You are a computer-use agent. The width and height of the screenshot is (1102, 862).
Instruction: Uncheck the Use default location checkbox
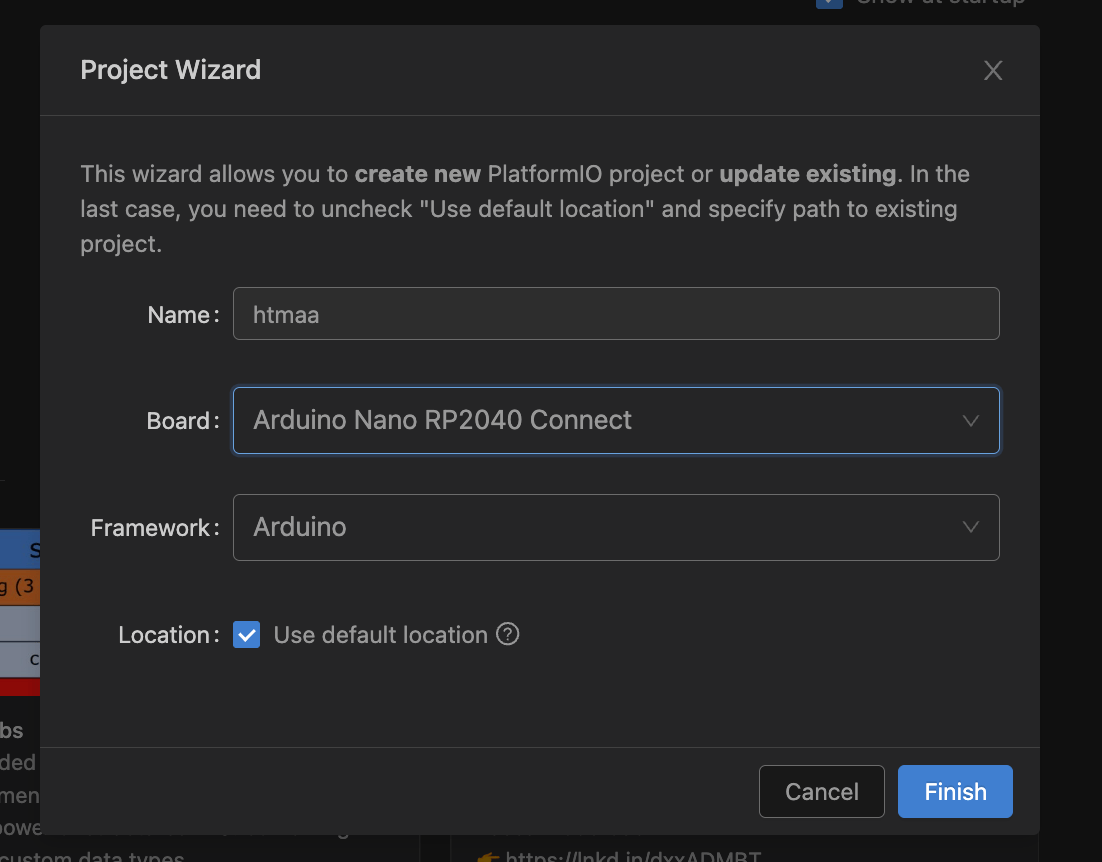(246, 635)
